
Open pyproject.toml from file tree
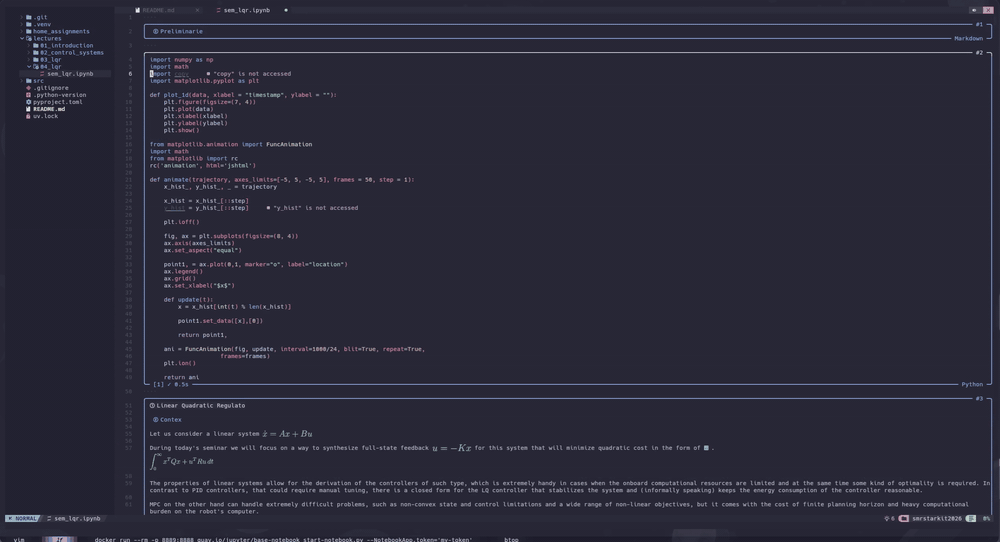tap(58, 102)
